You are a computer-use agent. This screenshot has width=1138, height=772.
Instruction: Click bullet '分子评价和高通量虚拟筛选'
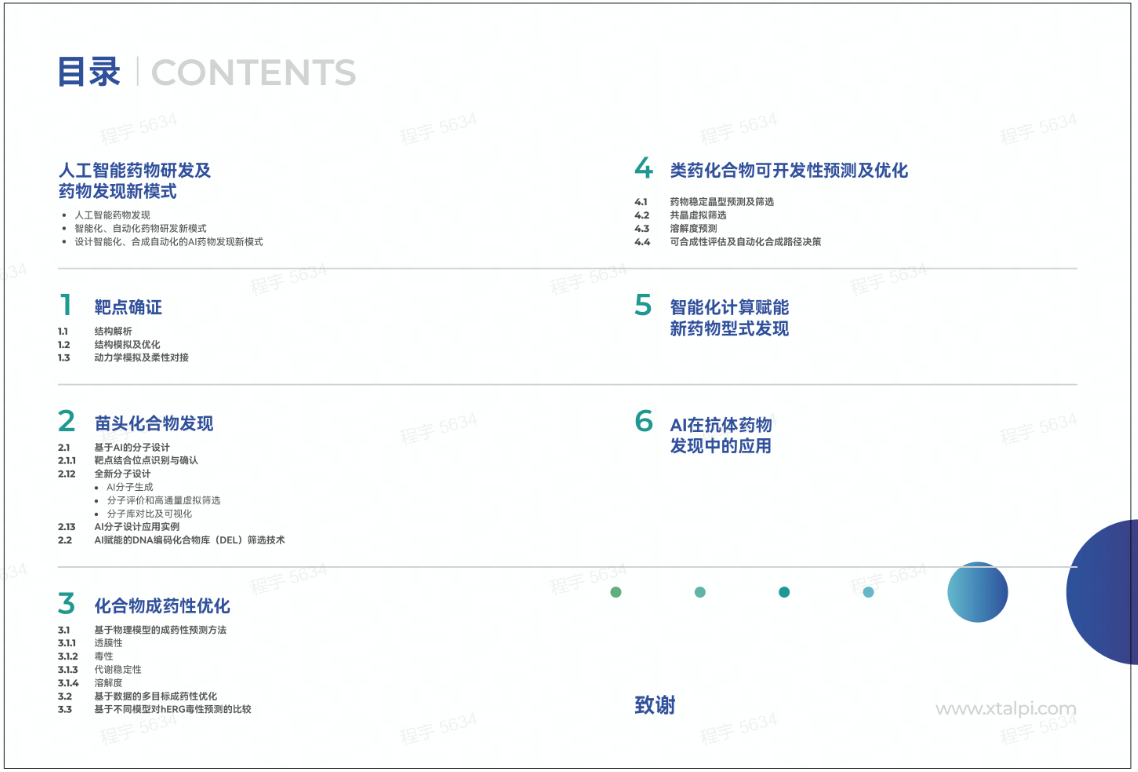163,500
